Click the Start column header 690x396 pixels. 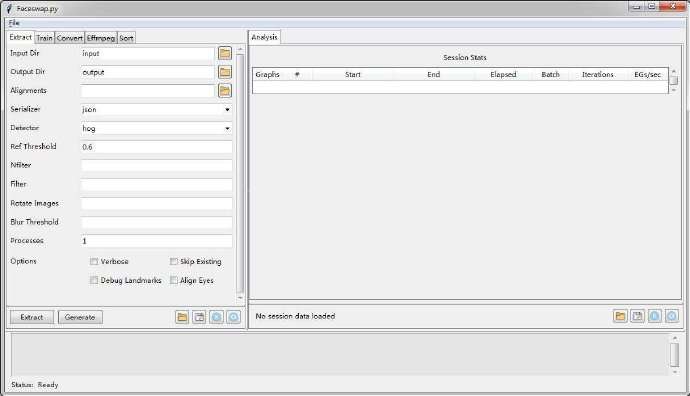353,74
